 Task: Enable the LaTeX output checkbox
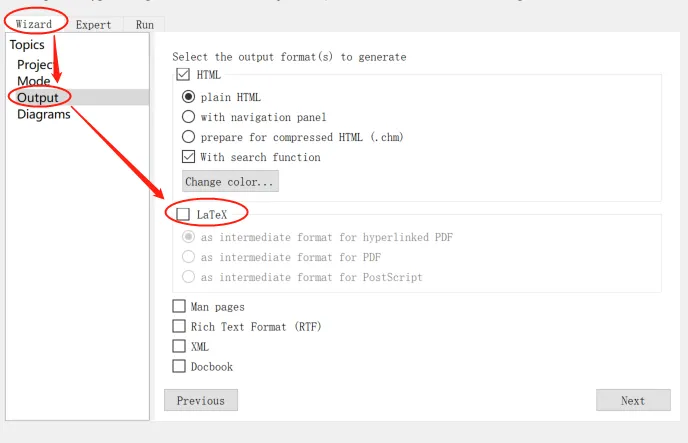(x=183, y=214)
